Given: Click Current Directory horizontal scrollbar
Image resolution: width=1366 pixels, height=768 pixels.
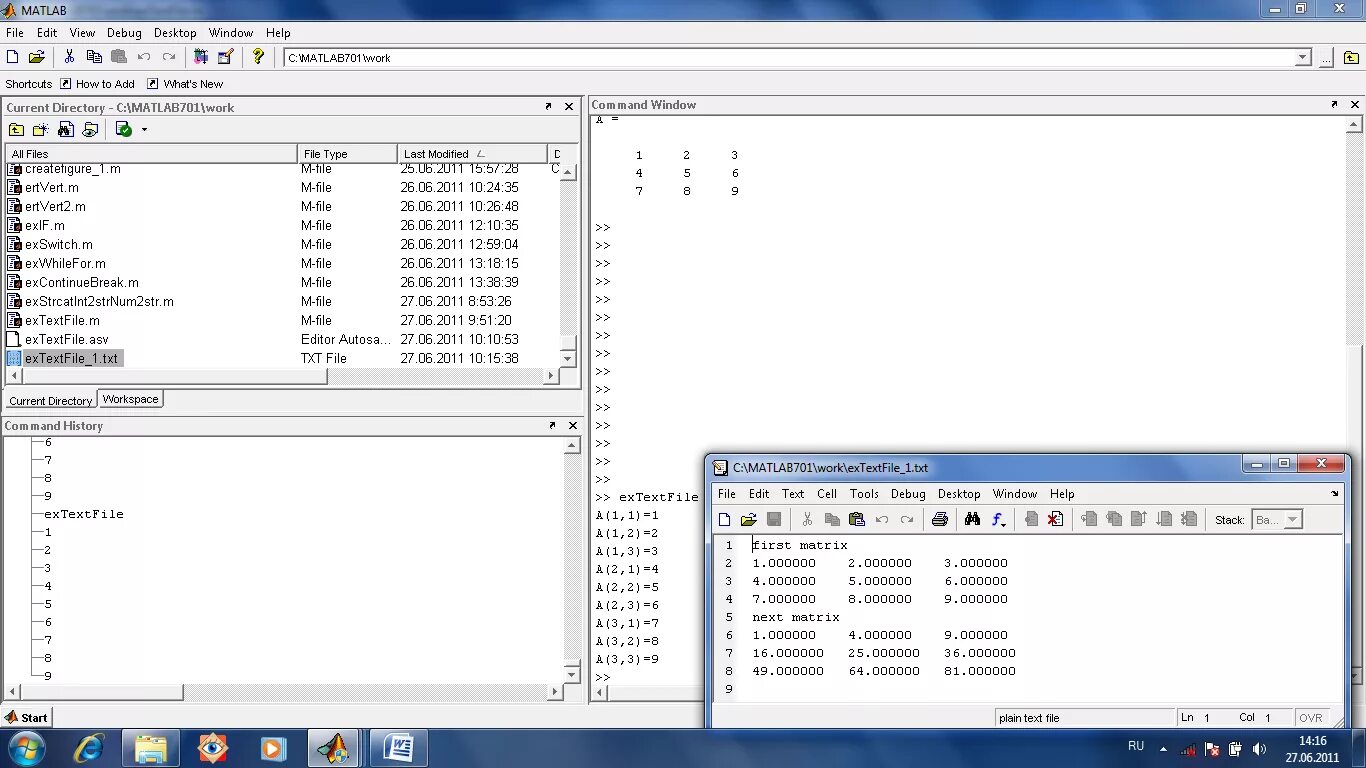Looking at the screenshot, I should tap(281, 376).
